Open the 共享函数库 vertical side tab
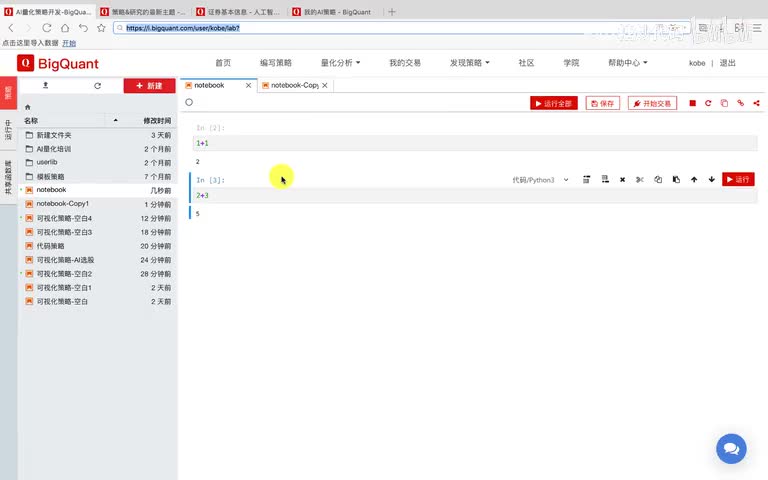This screenshot has width=768, height=480. coord(8,177)
